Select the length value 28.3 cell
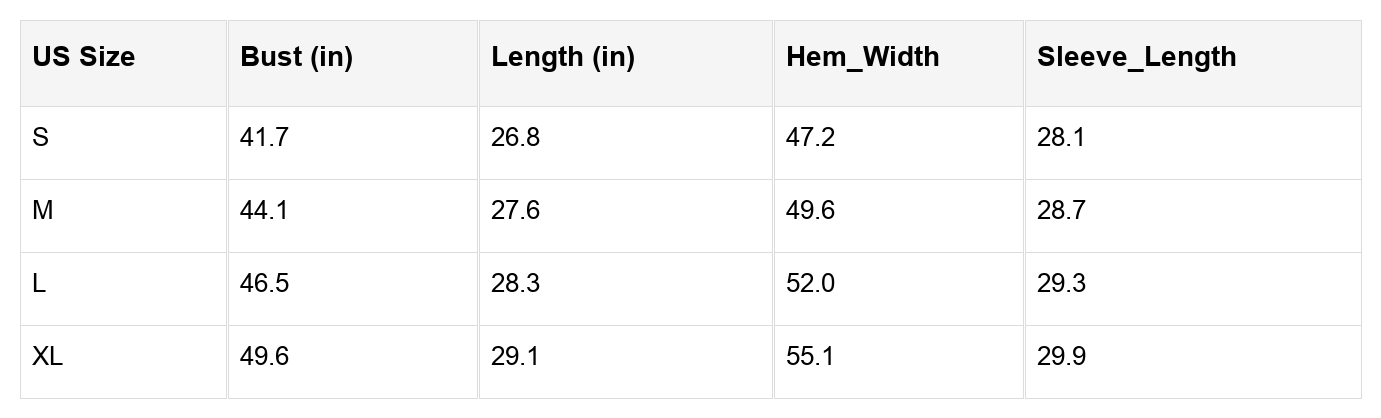The height and width of the screenshot is (418, 1381). tap(515, 283)
